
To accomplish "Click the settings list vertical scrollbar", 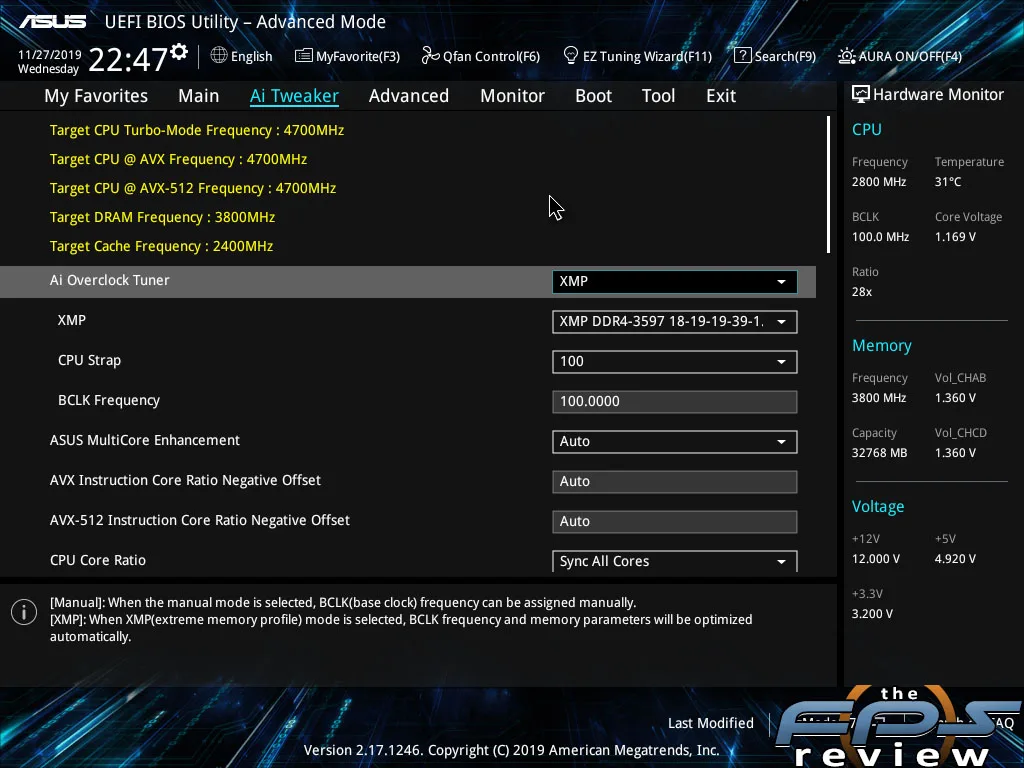I will tap(828, 185).
